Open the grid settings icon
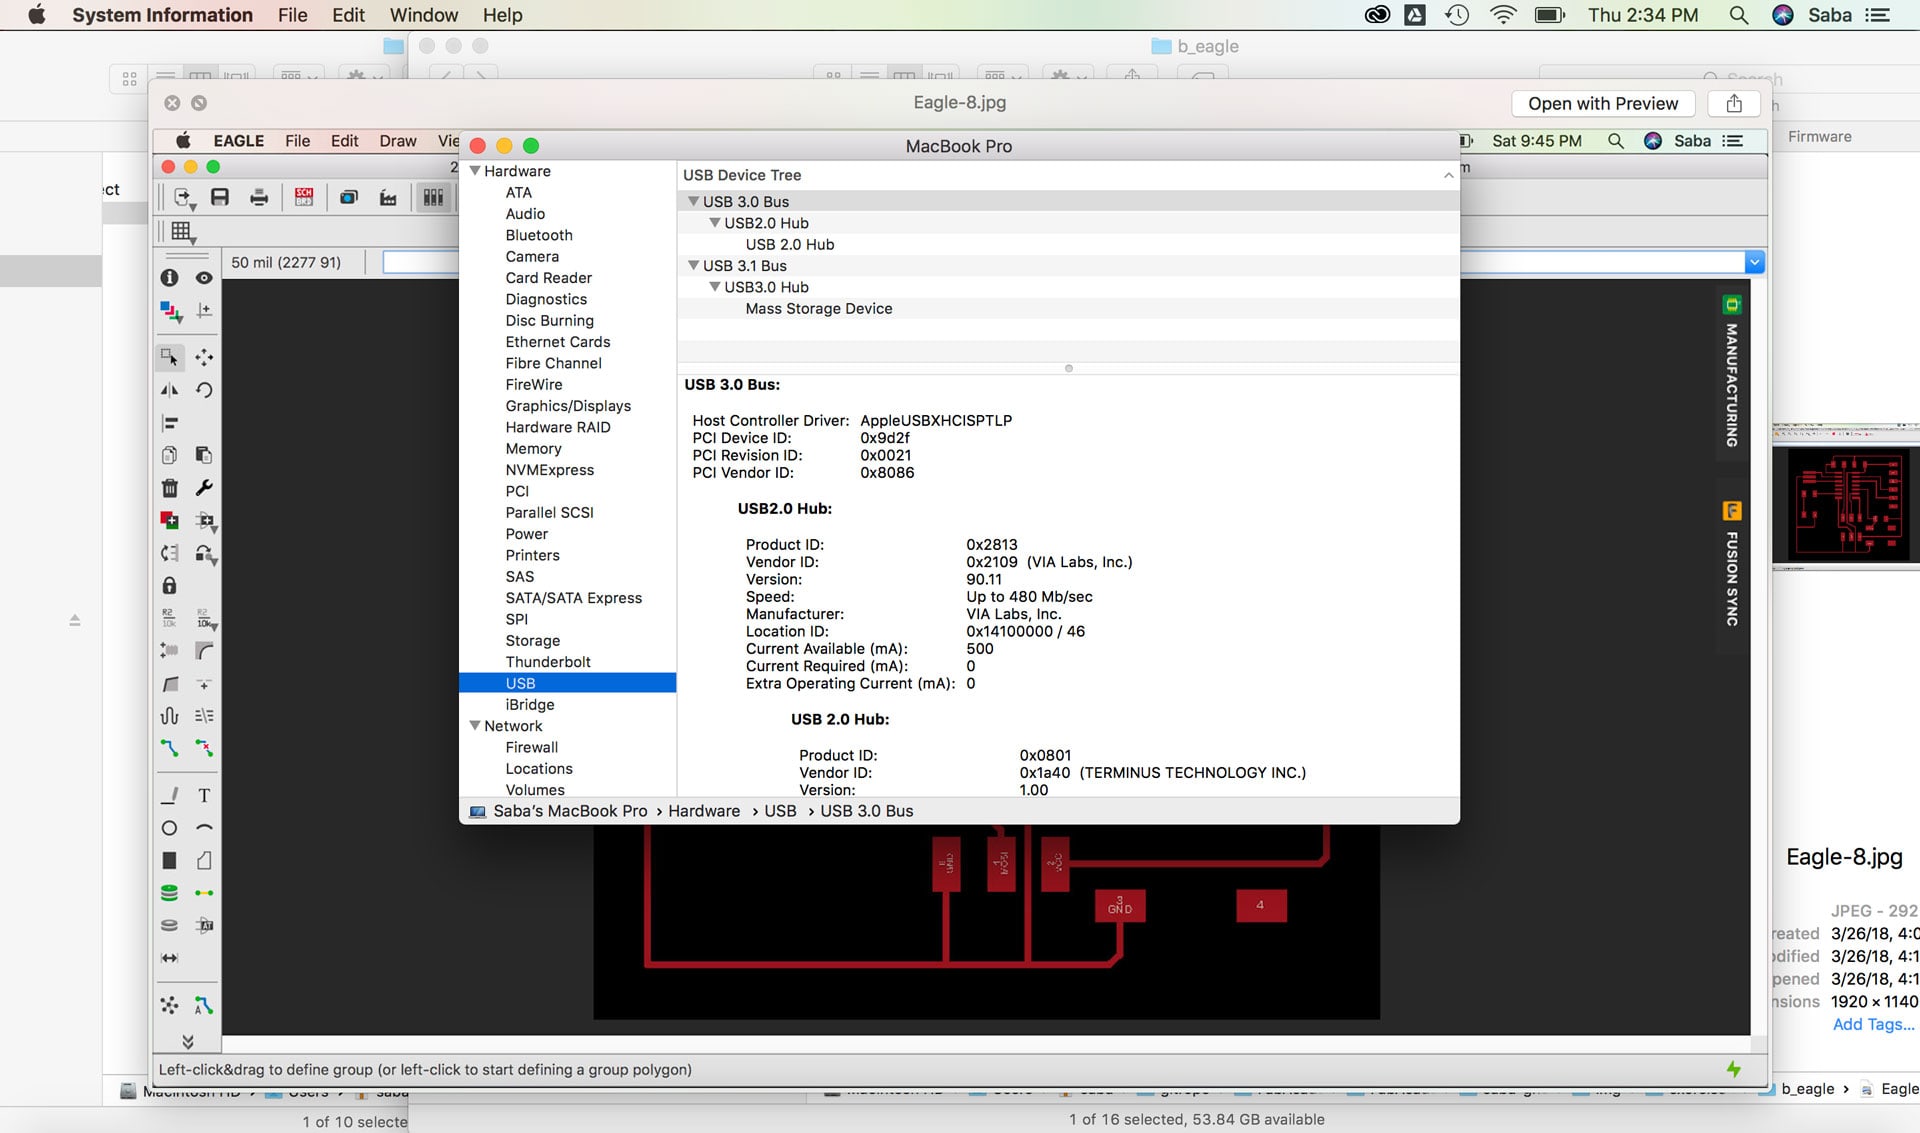The width and height of the screenshot is (1920, 1133). [182, 232]
